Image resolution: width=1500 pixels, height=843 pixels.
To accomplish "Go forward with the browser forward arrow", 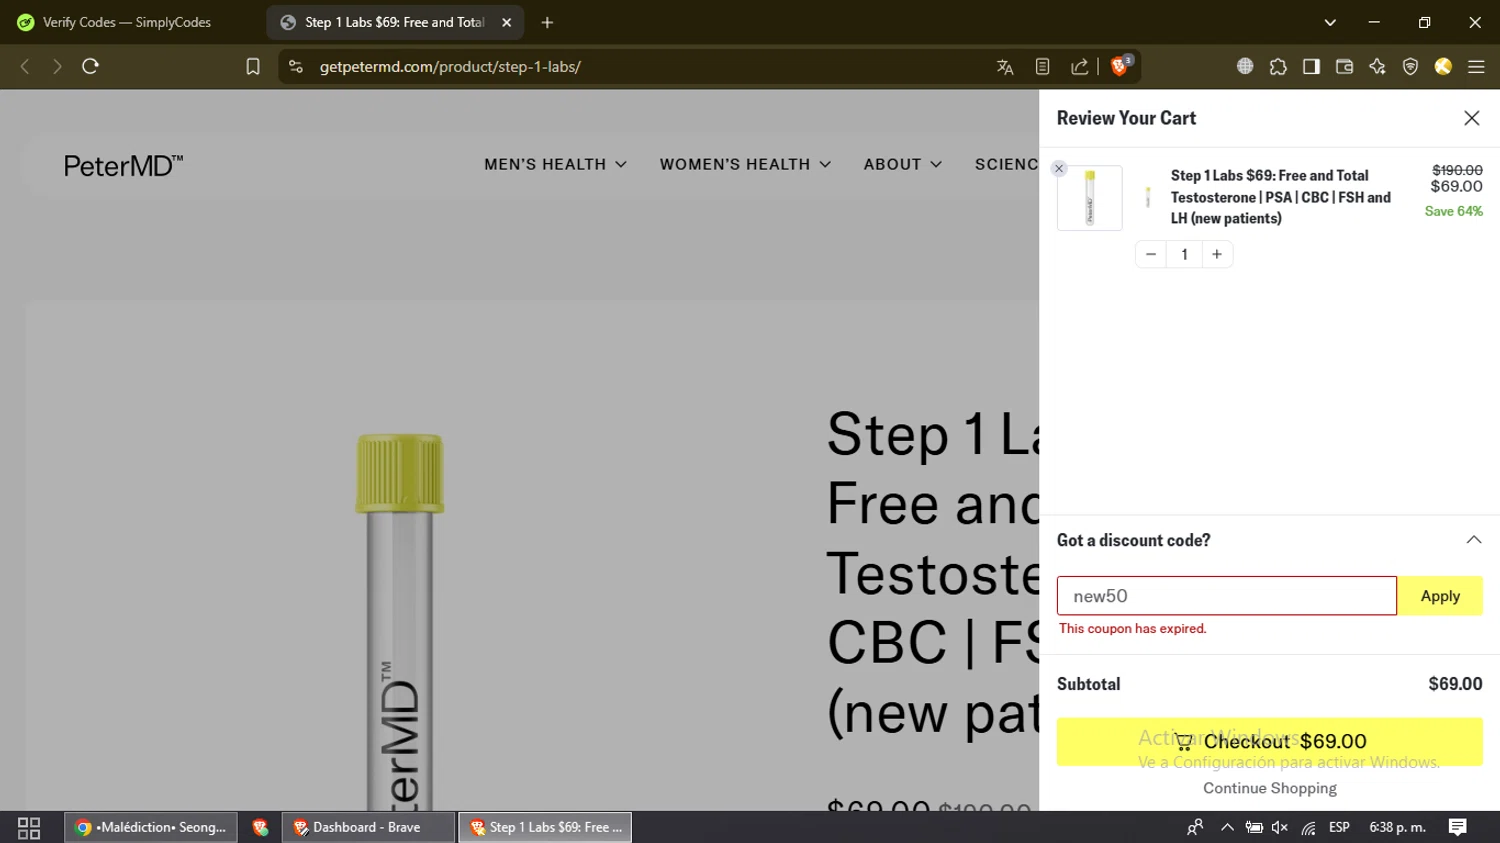I will (x=57, y=66).
